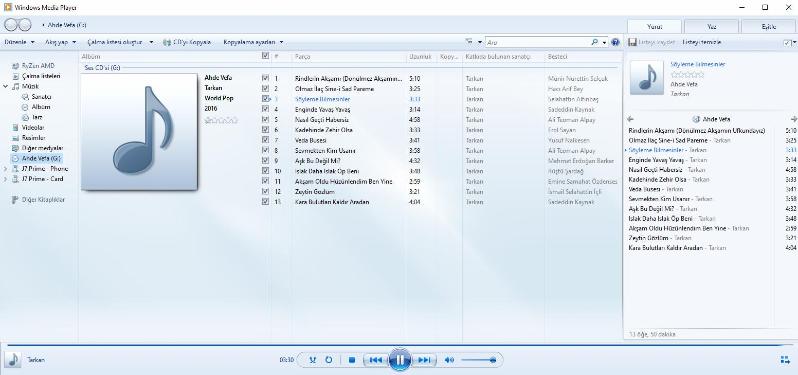Uncheck track 5 Nasıl Geçti Habersiz checkbox
Image resolution: width=798 pixels, height=375 pixels.
[x=265, y=120]
